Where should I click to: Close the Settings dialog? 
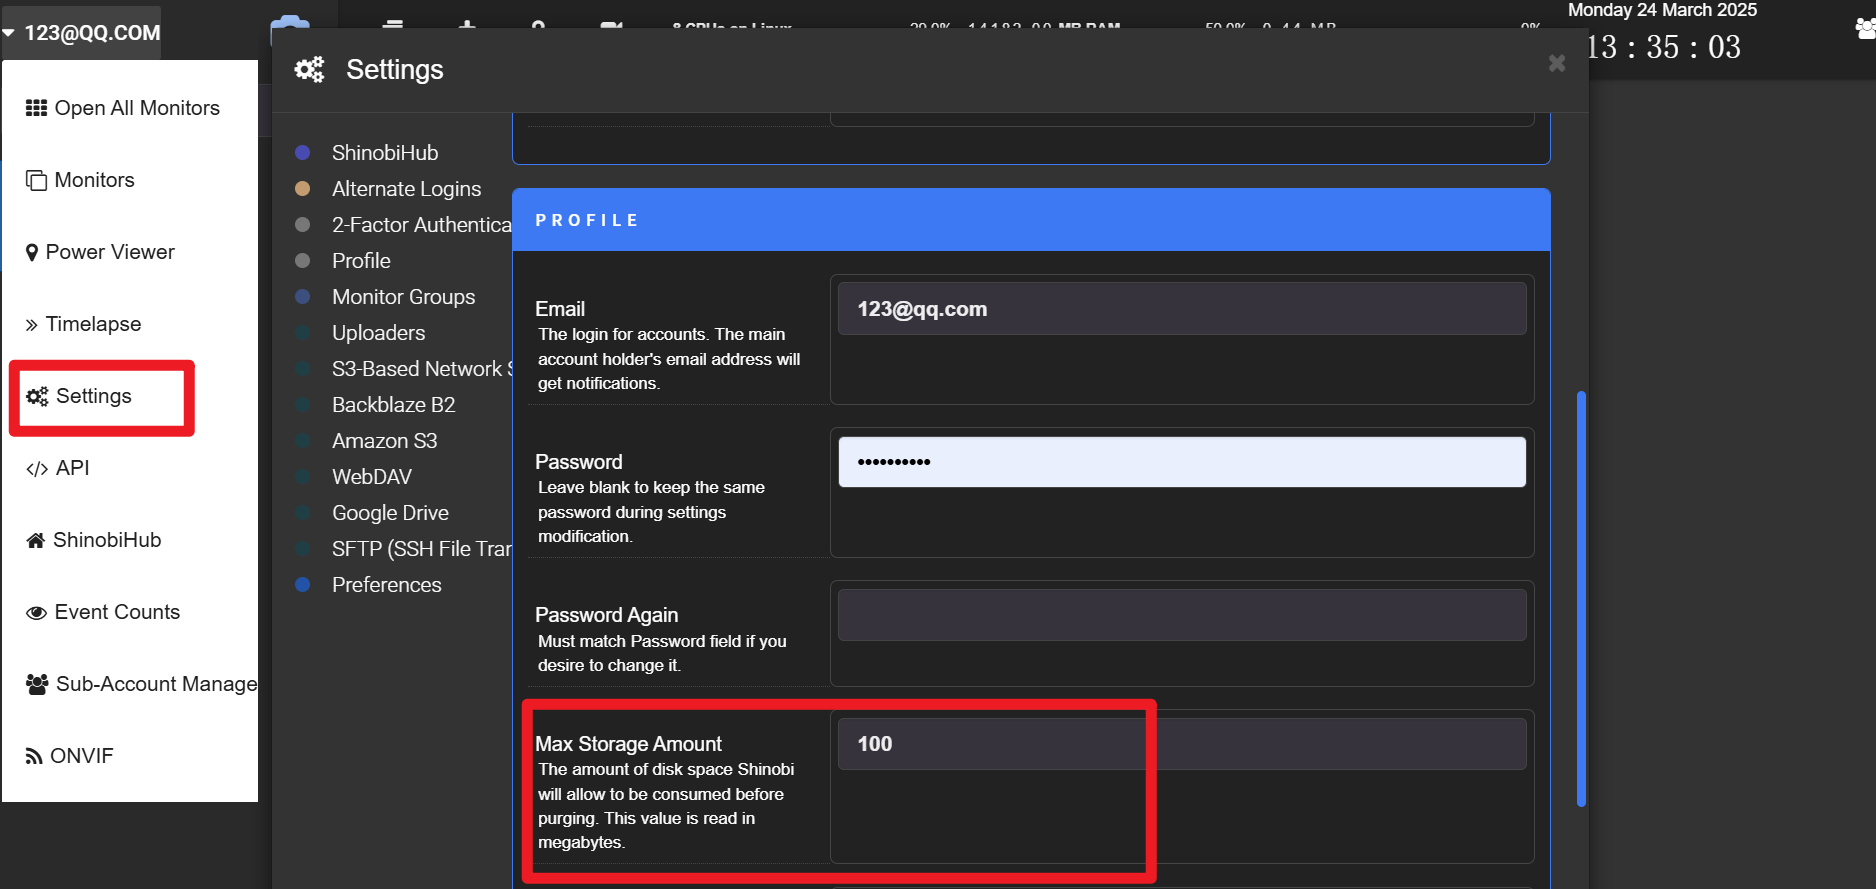[x=1557, y=63]
